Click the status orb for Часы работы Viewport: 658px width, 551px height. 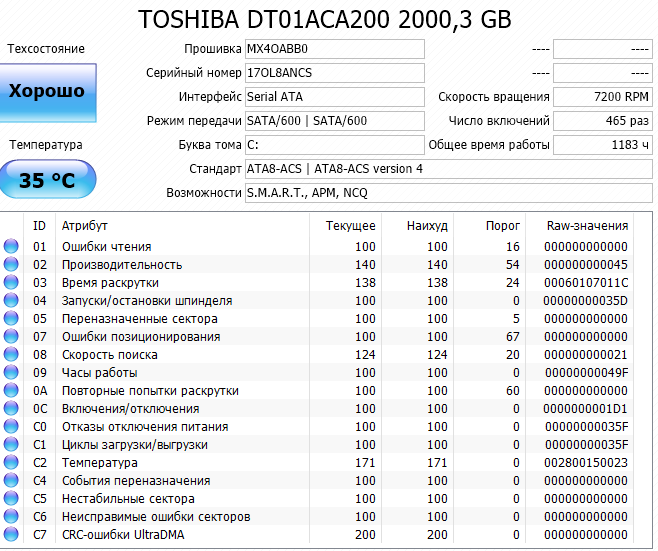[x=11, y=372]
